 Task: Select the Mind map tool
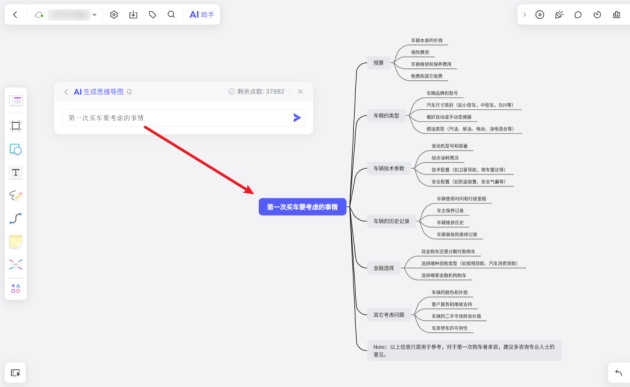click(16, 264)
